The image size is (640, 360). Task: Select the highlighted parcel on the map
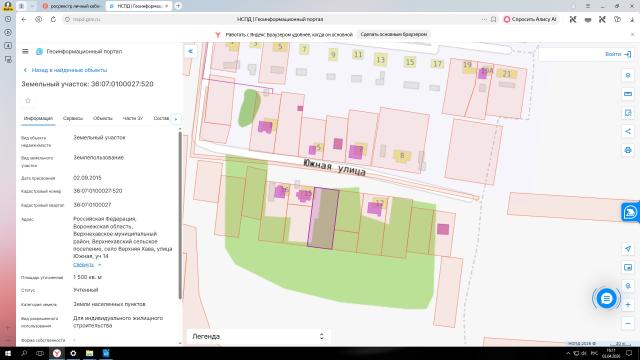pos(324,218)
